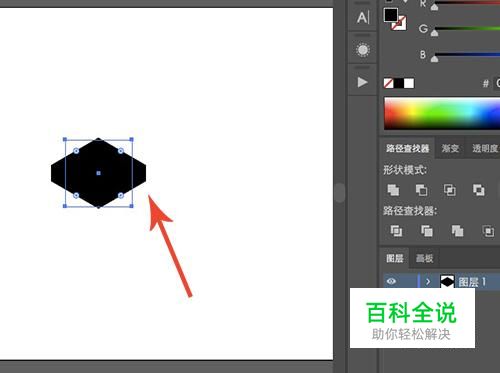The height and width of the screenshot is (373, 500).
Task: Click the upper-right live corner widget
Action: point(121,151)
